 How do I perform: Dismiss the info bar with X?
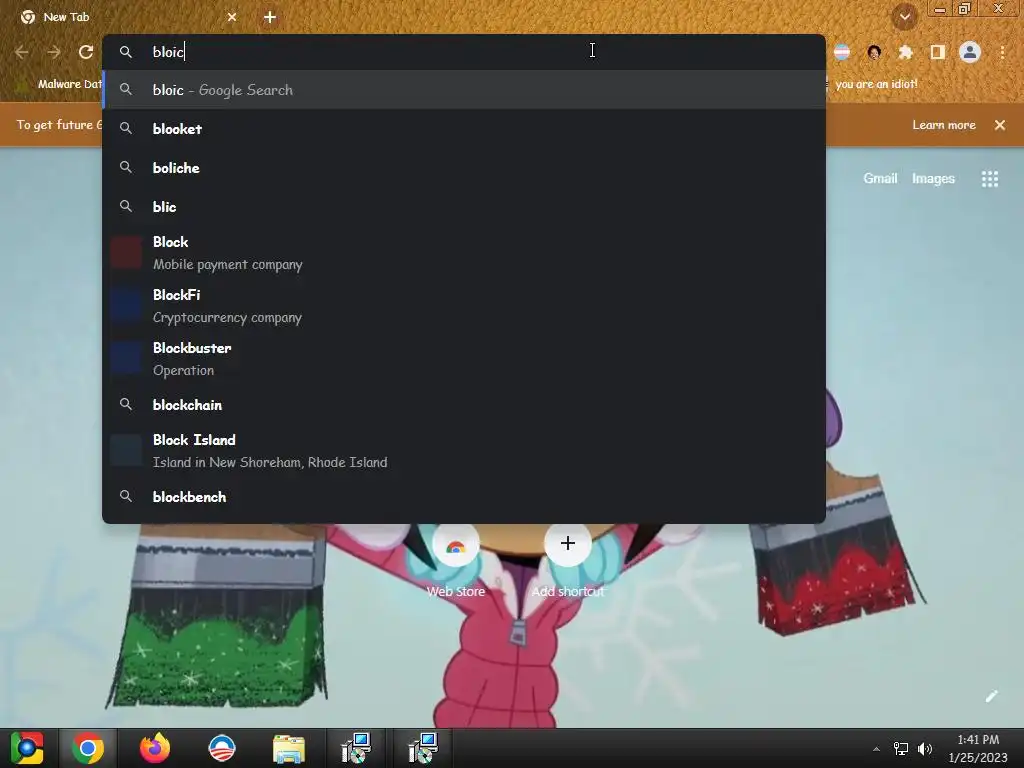pos(1000,125)
